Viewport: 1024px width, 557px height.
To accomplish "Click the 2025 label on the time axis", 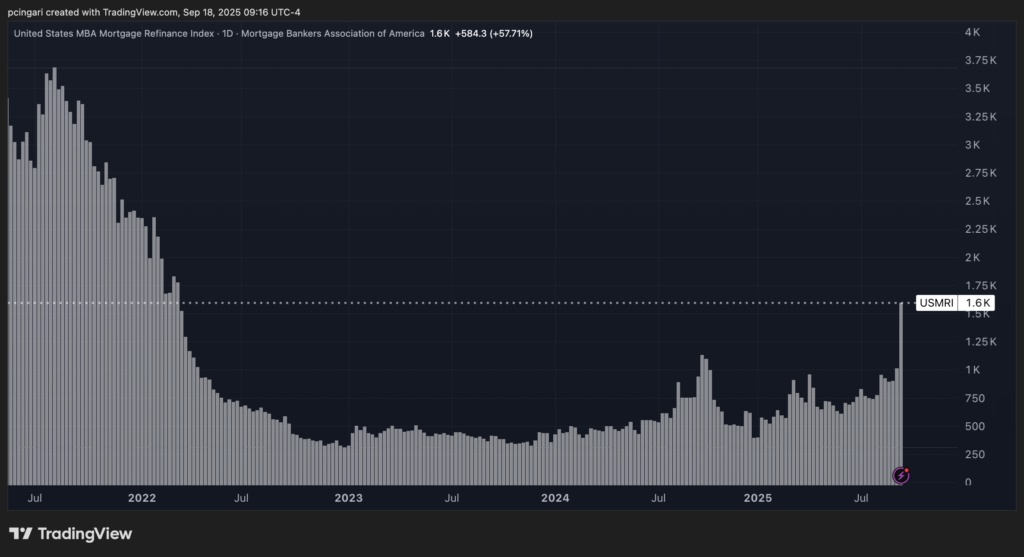I will coord(759,497).
